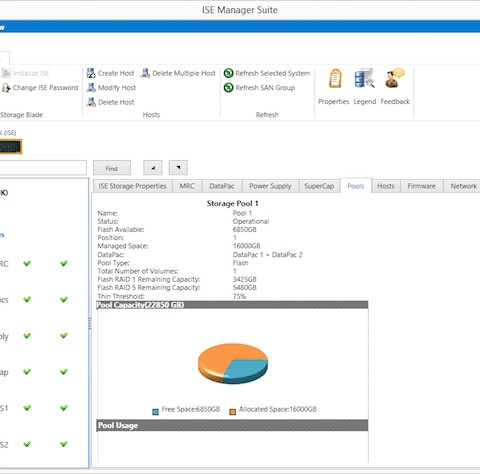Image resolution: width=480 pixels, height=474 pixels.
Task: Click the Initialize ISE icon
Action: tap(6, 73)
